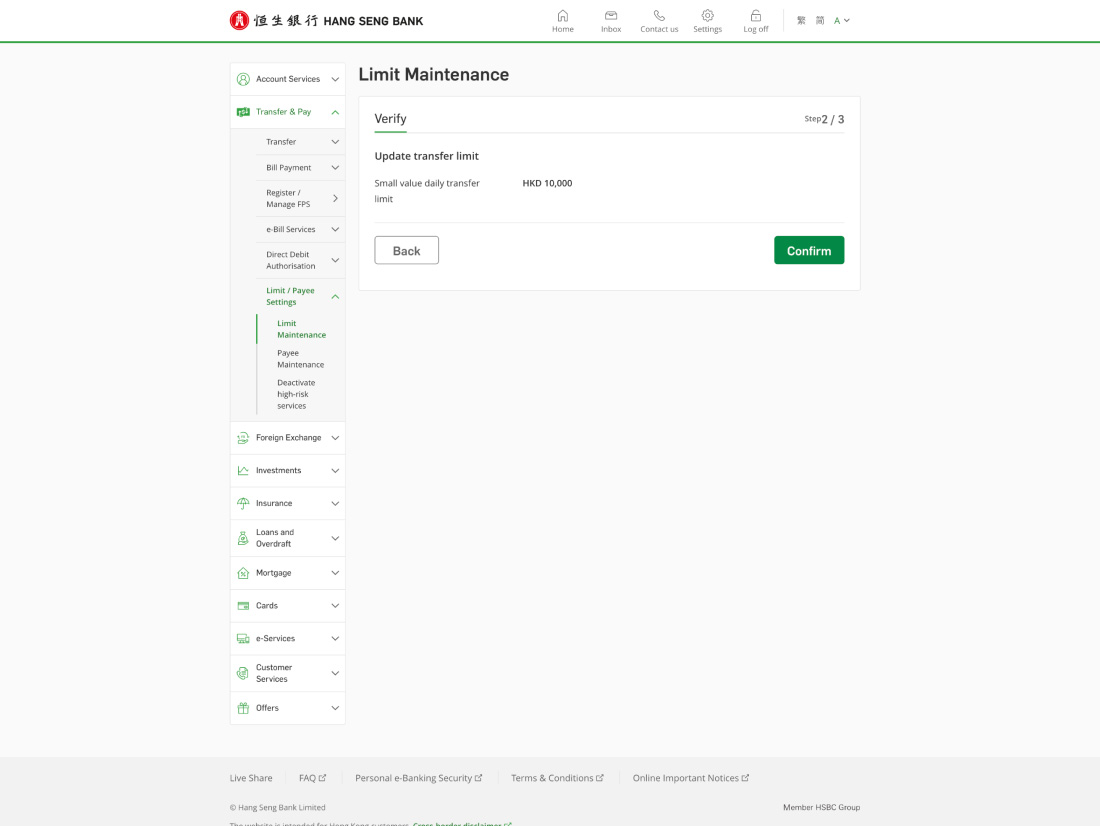Click the Foreign Exchange sidebar icon
Image resolution: width=1100 pixels, height=826 pixels.
pyautogui.click(x=243, y=438)
